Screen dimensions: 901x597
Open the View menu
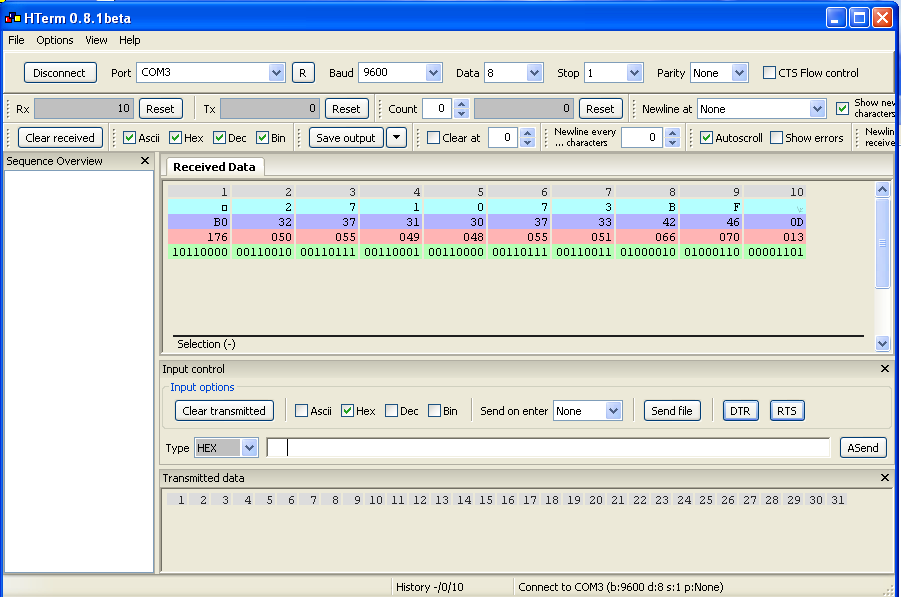tap(96, 40)
